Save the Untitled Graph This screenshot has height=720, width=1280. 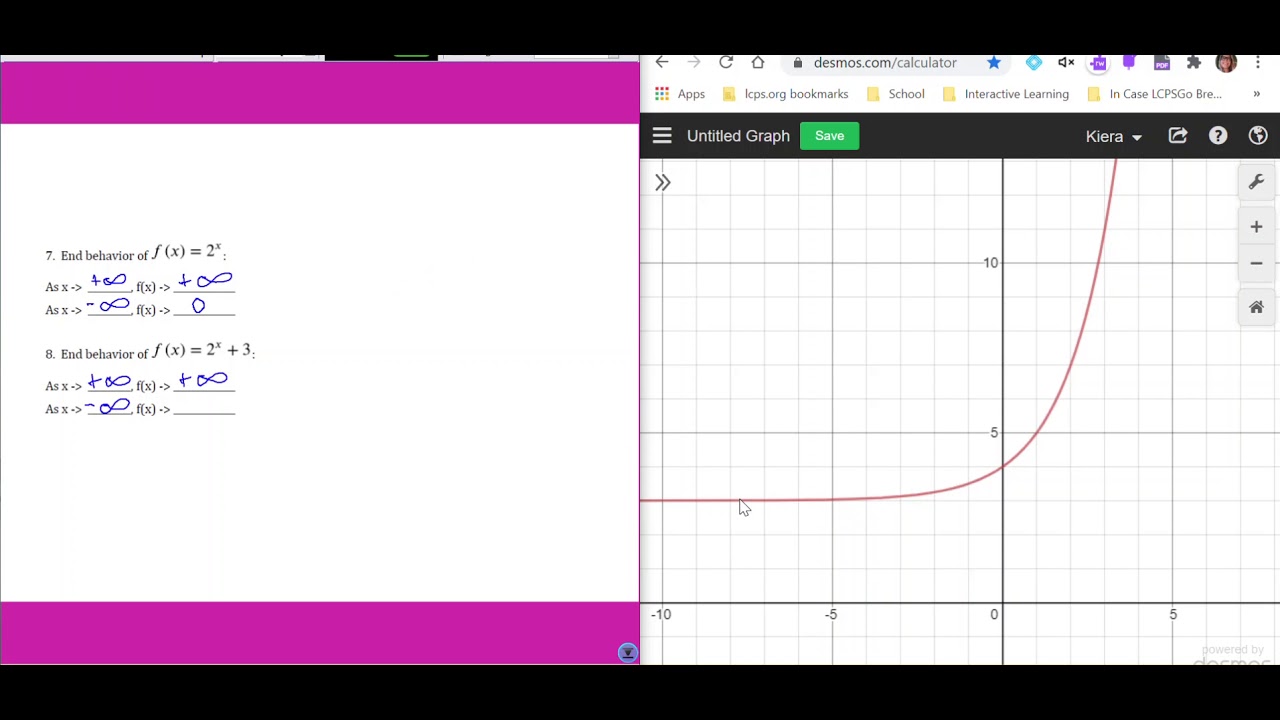click(x=829, y=136)
